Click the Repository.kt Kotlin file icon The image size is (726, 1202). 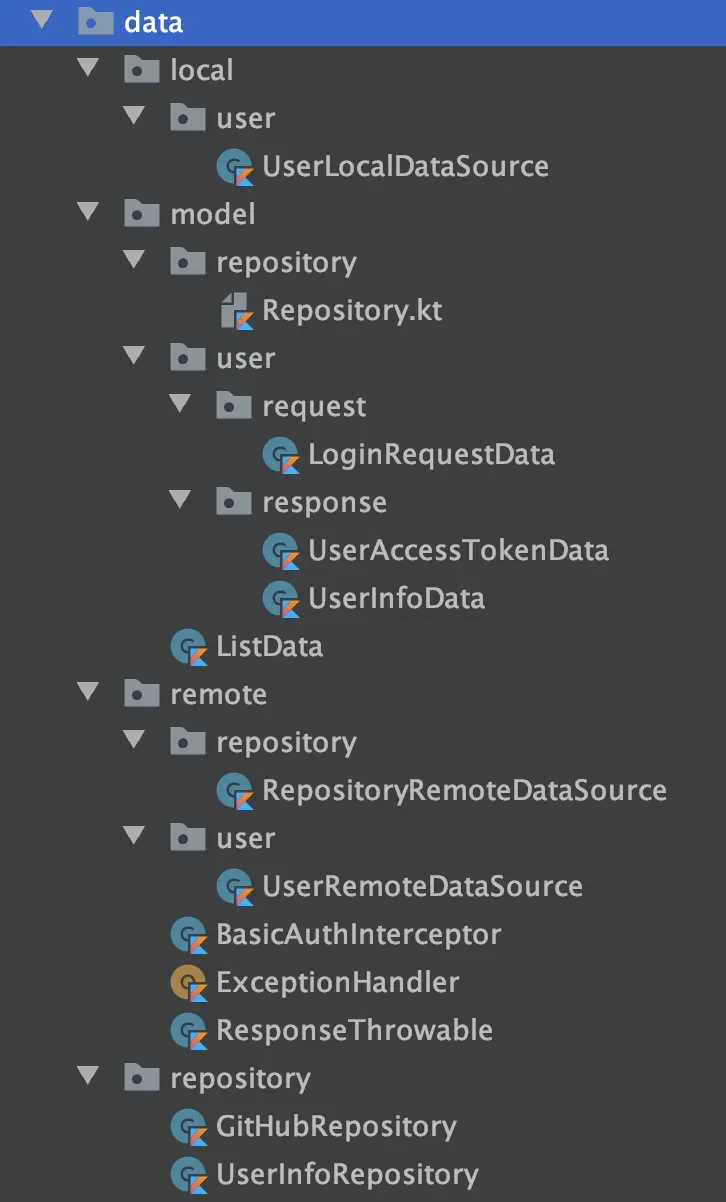(x=235, y=311)
